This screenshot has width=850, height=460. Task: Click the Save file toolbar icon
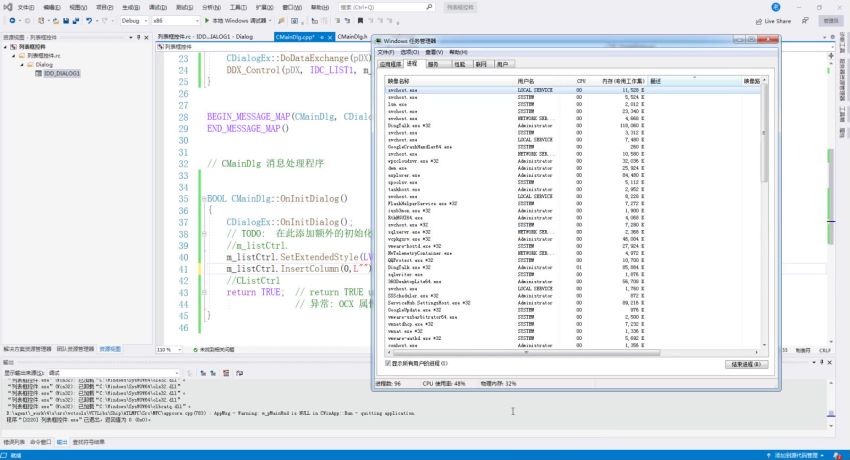[x=66, y=21]
